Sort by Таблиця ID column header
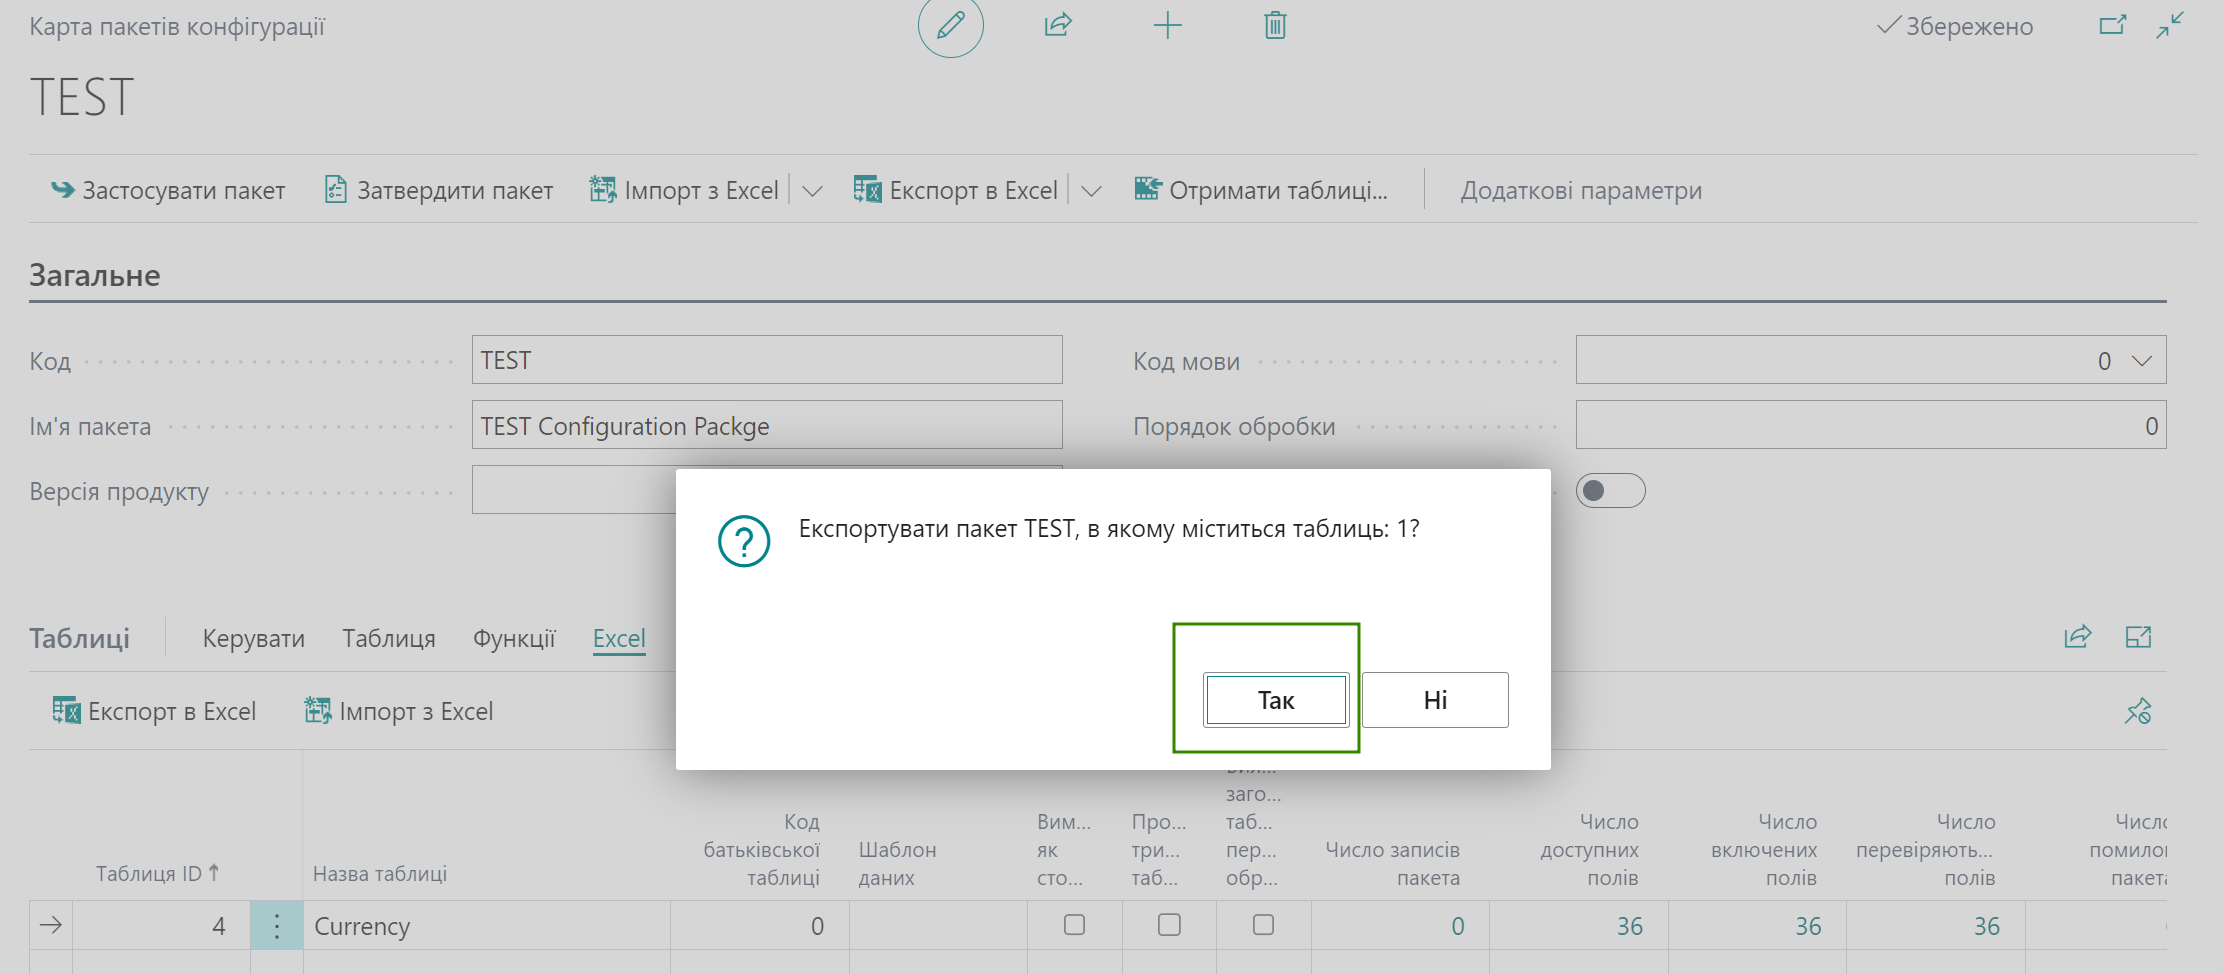 [x=158, y=873]
